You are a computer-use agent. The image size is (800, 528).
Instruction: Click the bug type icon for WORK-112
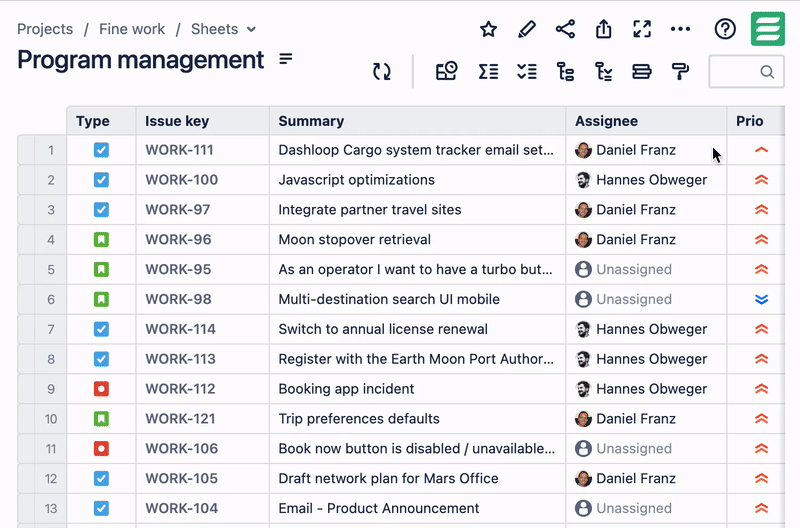tap(101, 389)
